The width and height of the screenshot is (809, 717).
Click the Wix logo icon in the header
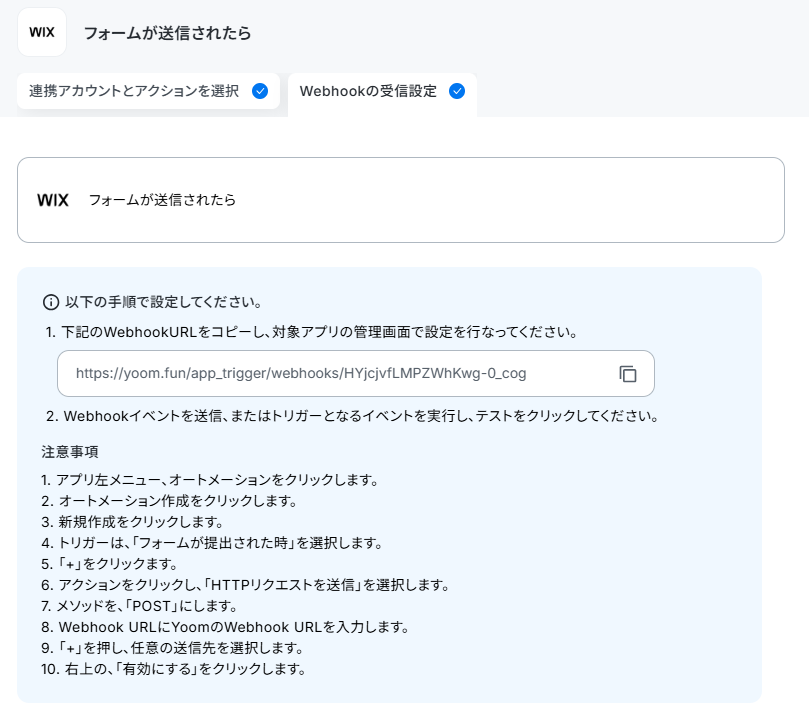point(42,32)
